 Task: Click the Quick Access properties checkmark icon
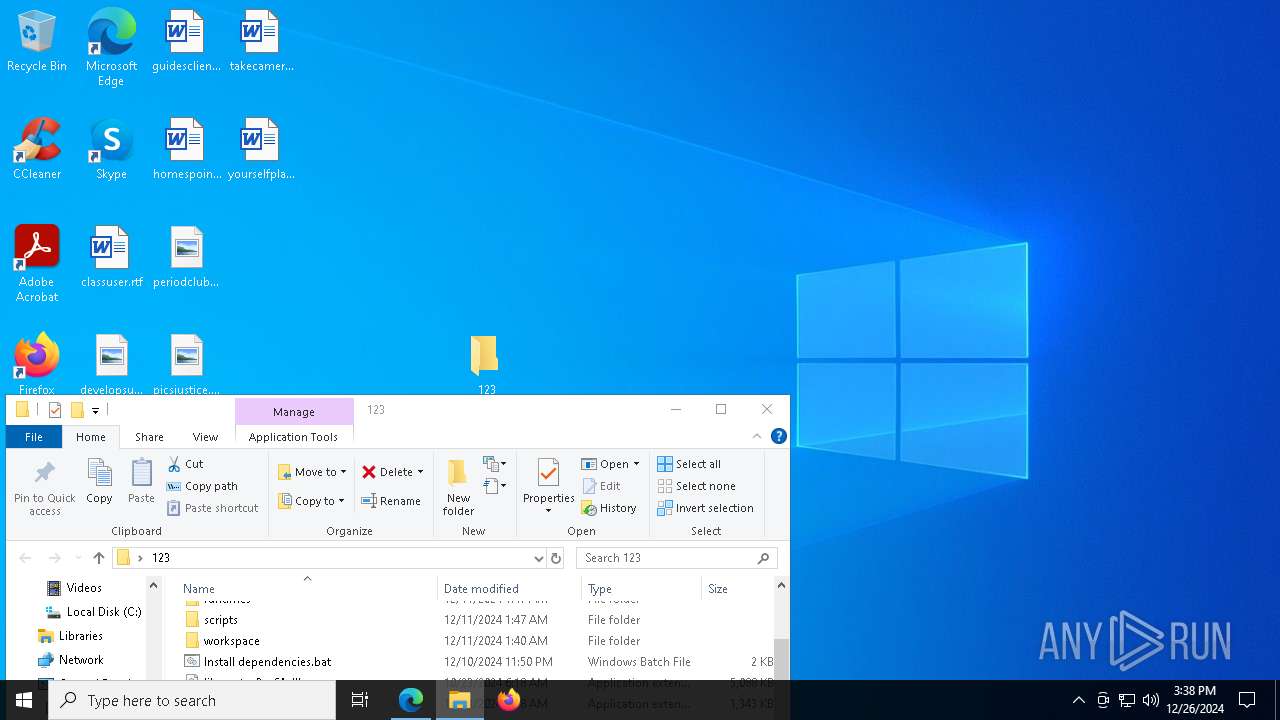tap(55, 410)
